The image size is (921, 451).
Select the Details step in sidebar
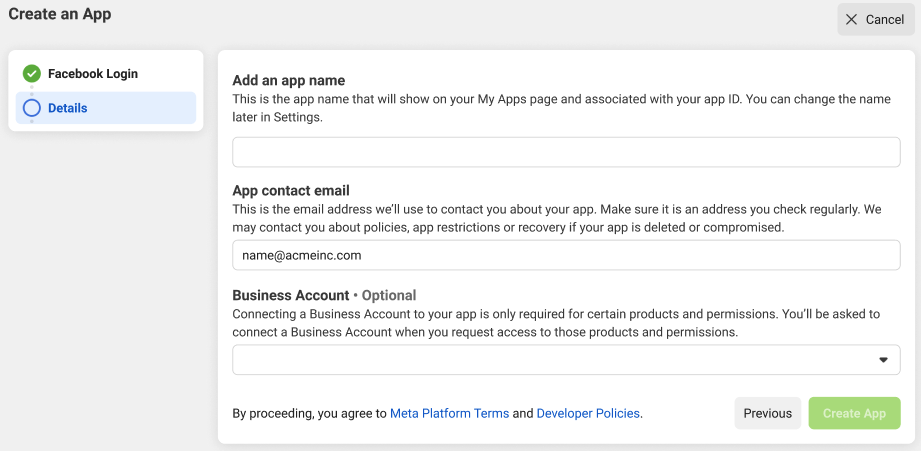(68, 108)
